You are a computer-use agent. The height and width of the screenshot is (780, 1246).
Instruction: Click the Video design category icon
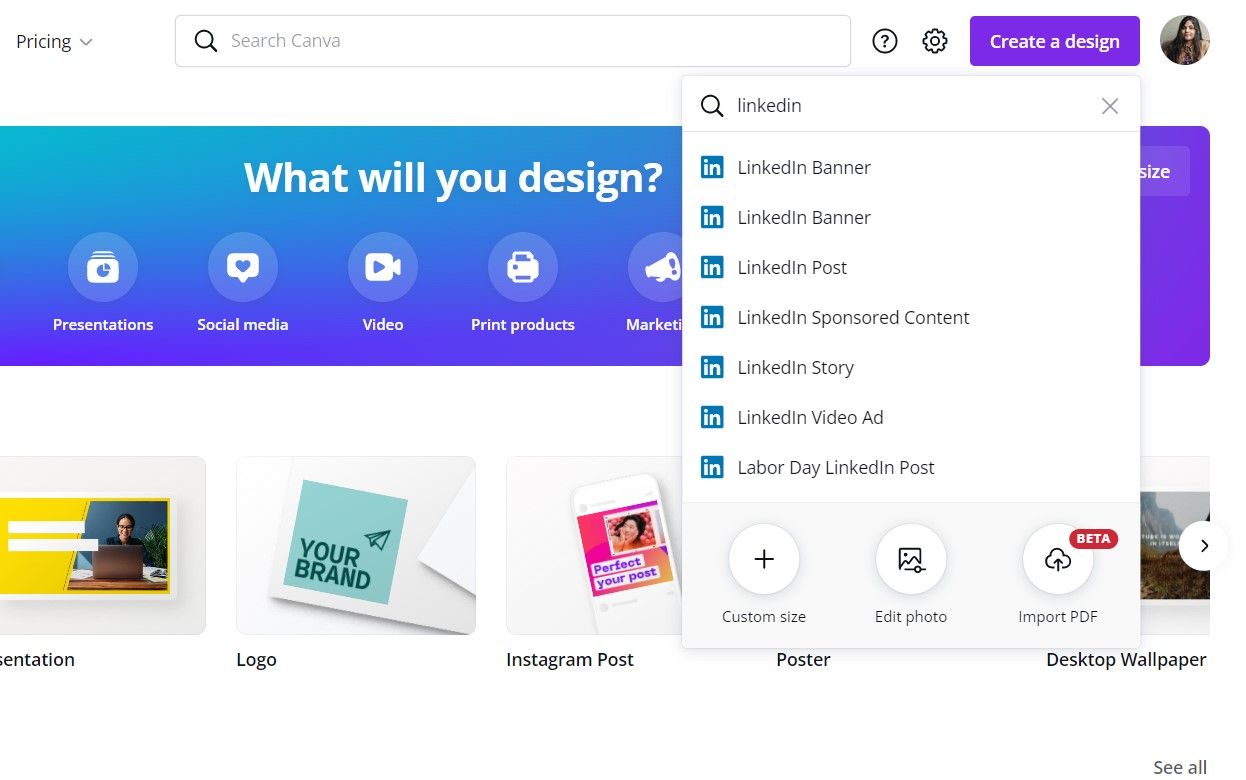coord(383,266)
